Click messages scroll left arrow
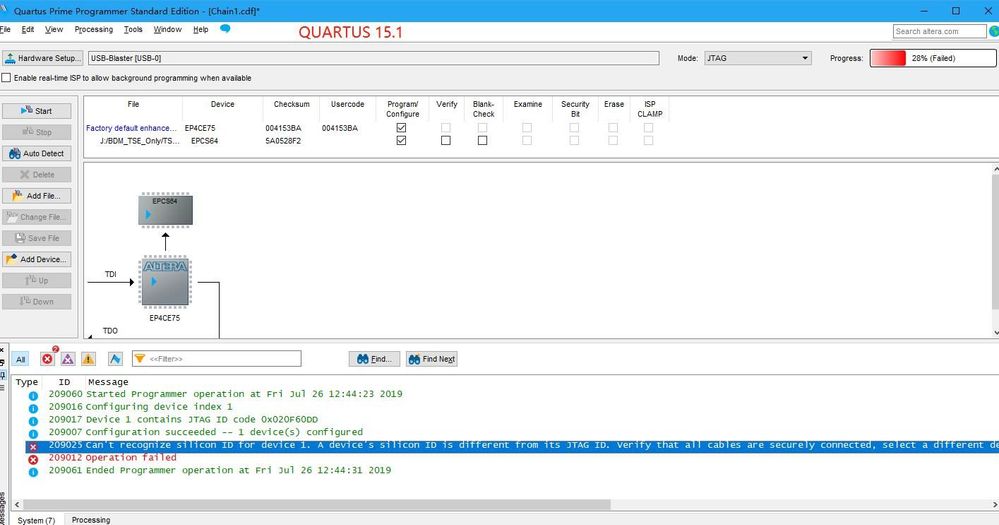Screen dimensions: 999x525 (x=17, y=505)
